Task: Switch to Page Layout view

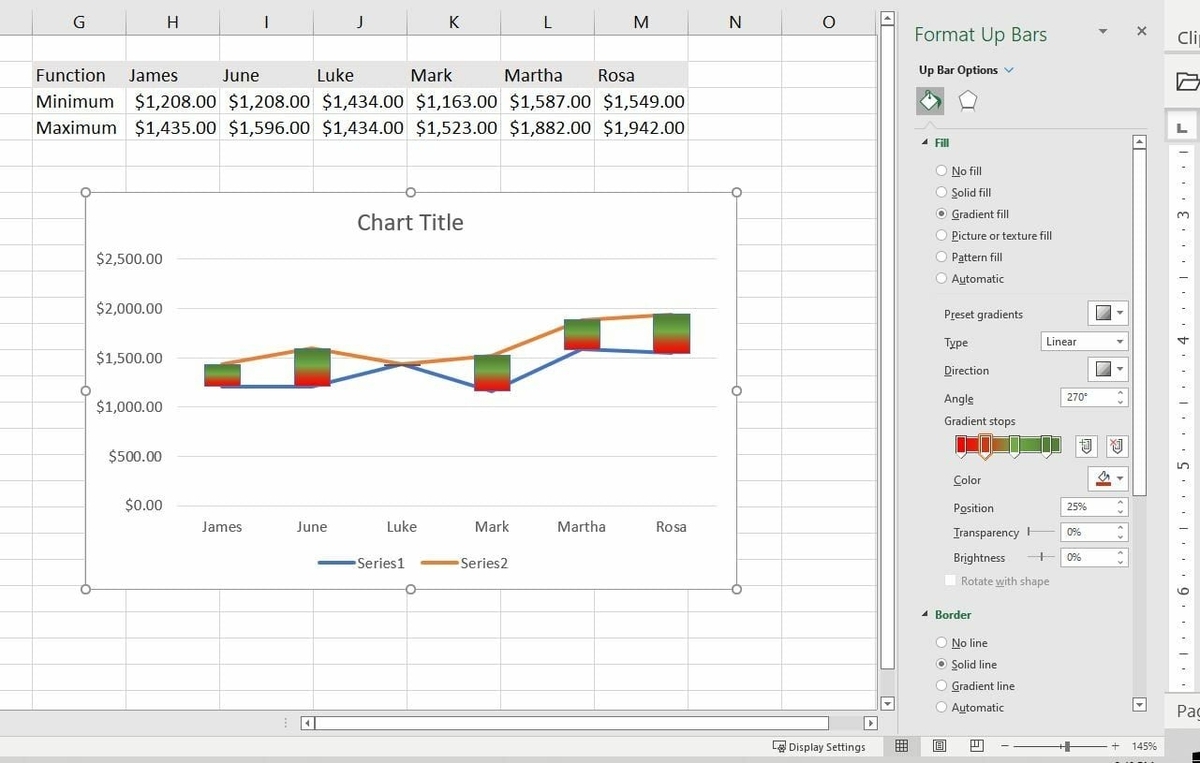Action: pos(938,746)
